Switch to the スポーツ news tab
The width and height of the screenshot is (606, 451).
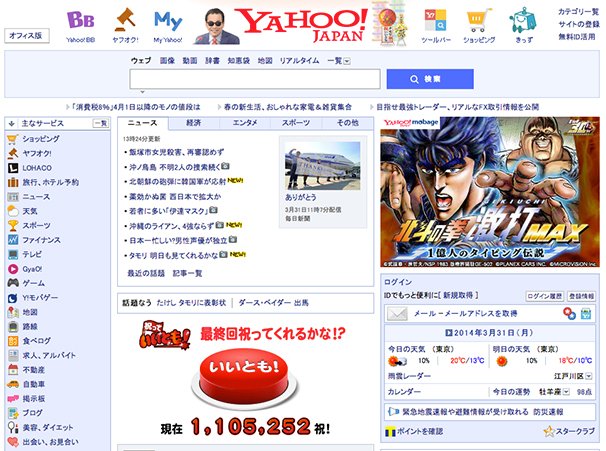[296, 123]
